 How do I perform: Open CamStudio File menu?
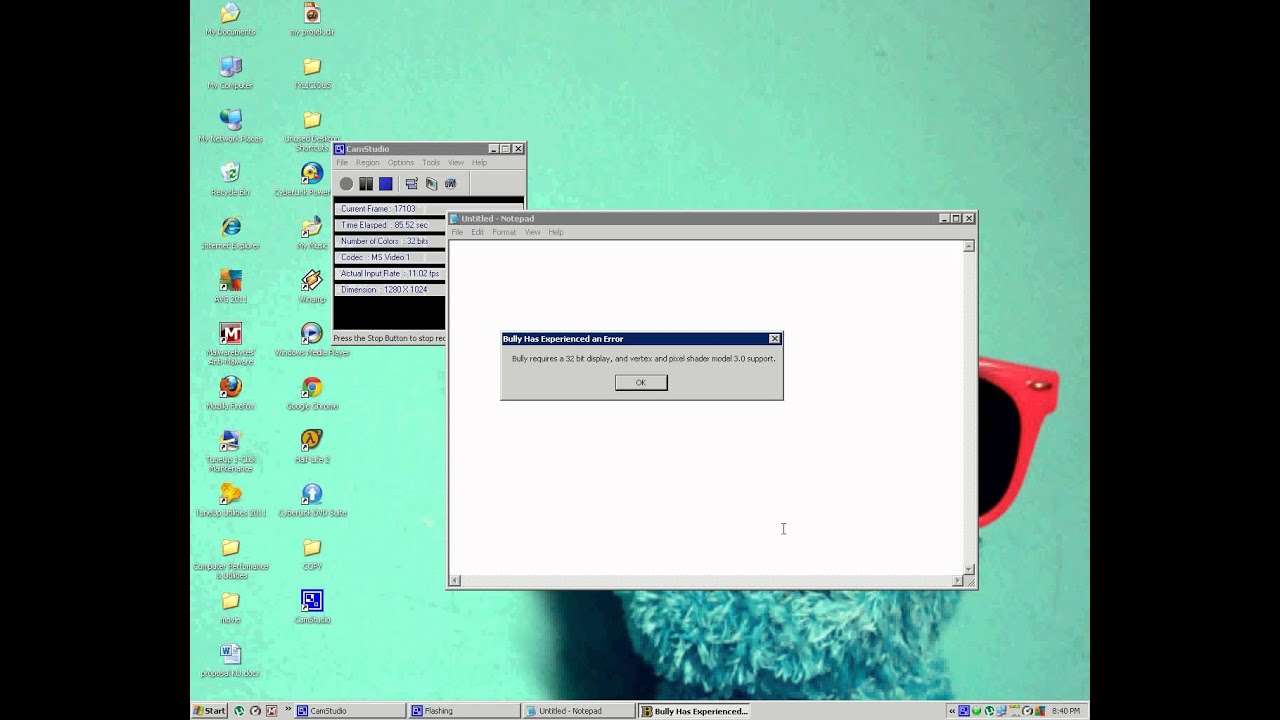(x=342, y=162)
